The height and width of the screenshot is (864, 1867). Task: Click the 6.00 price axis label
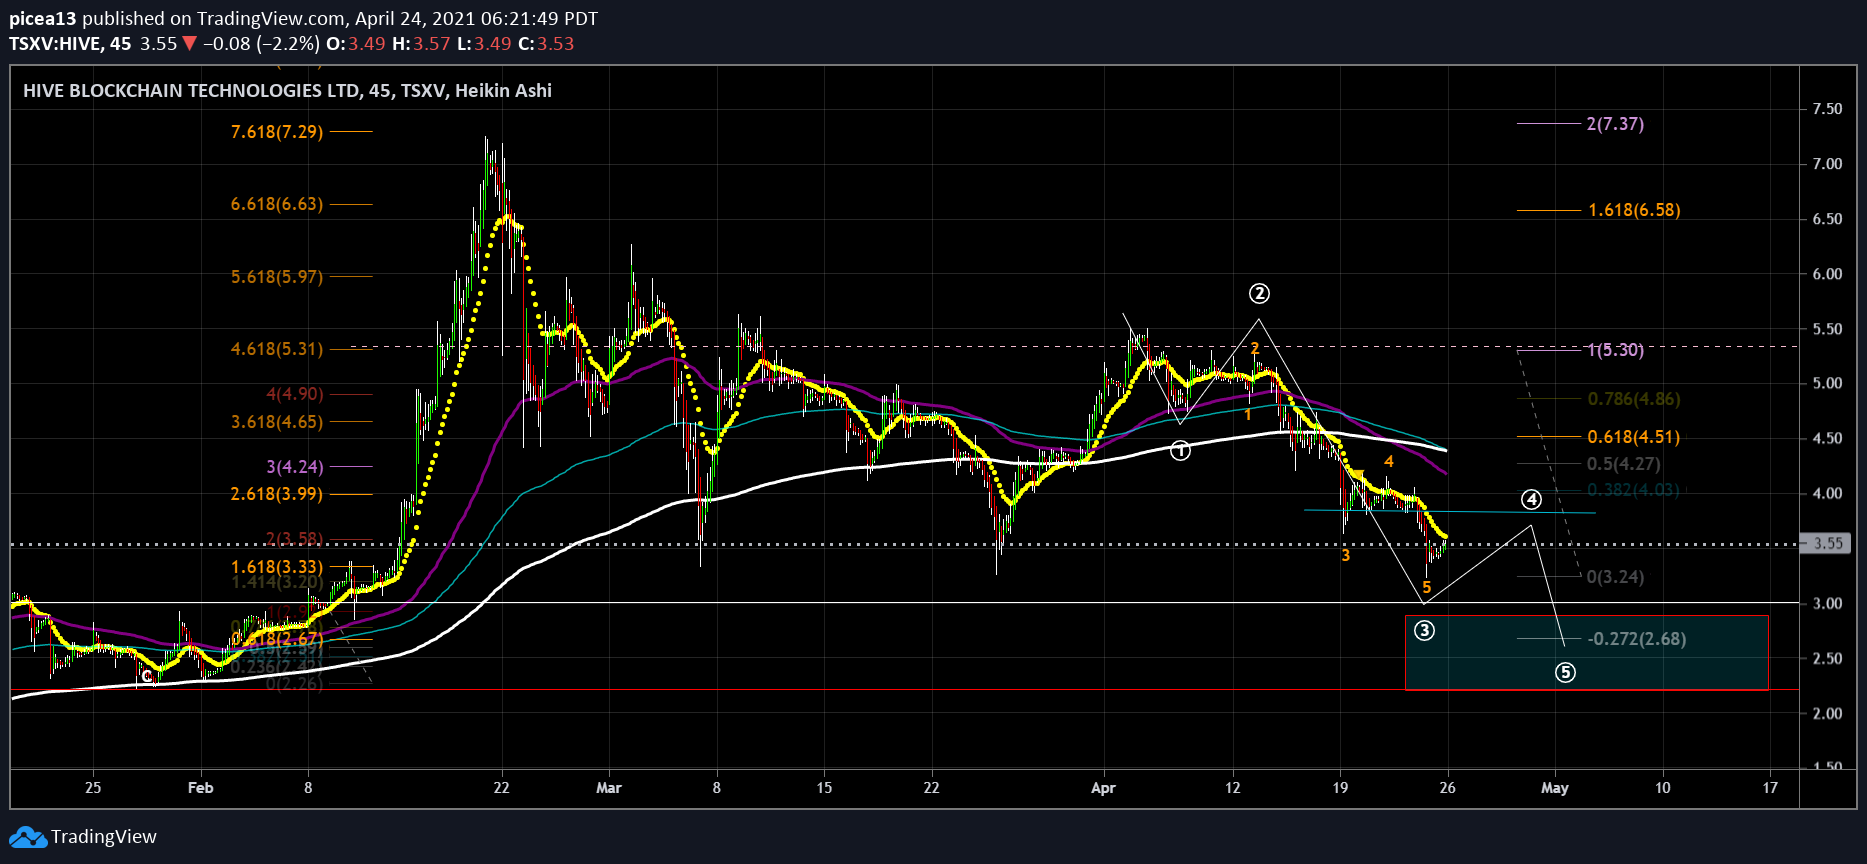(1827, 274)
